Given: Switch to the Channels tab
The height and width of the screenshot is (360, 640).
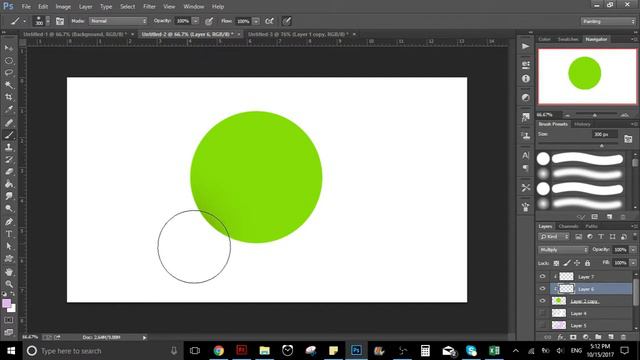Looking at the screenshot, I should click(x=568, y=226).
